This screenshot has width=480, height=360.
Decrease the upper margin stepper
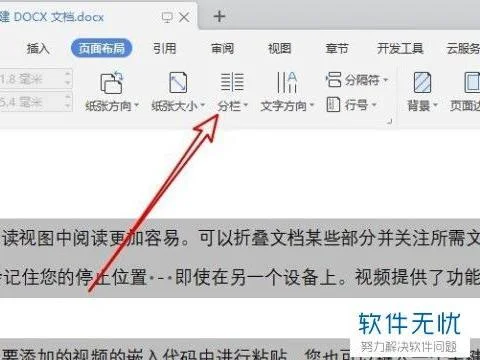click(68, 83)
